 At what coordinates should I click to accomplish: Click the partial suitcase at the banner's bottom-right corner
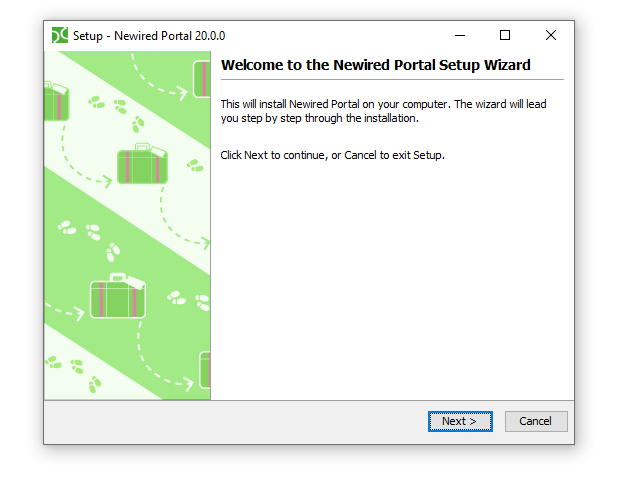(205, 370)
